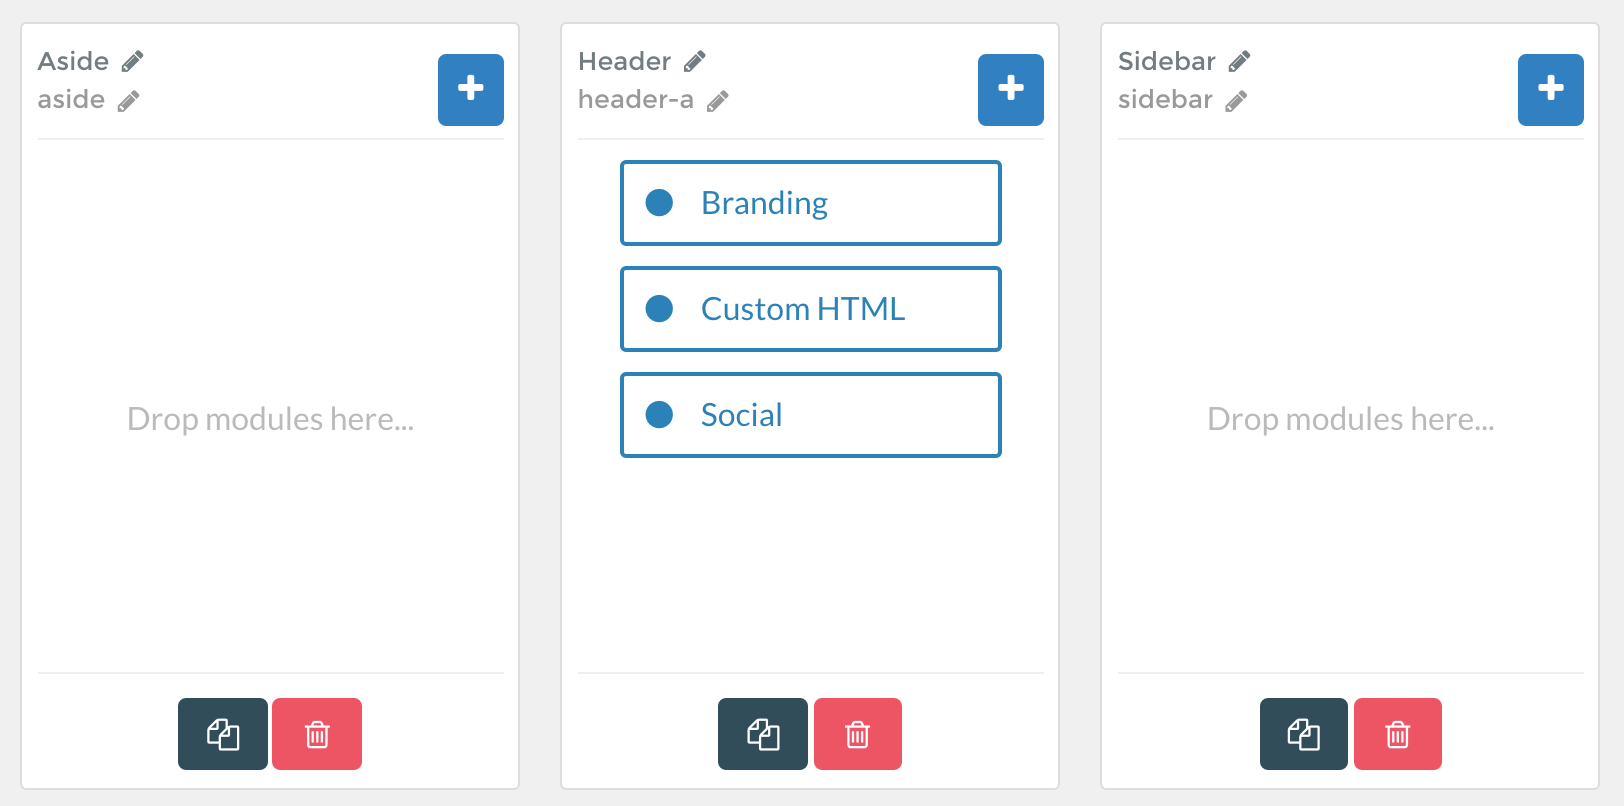Screen dimensions: 1624x806
Task: Delete the Header position with trash button
Action: click(858, 734)
